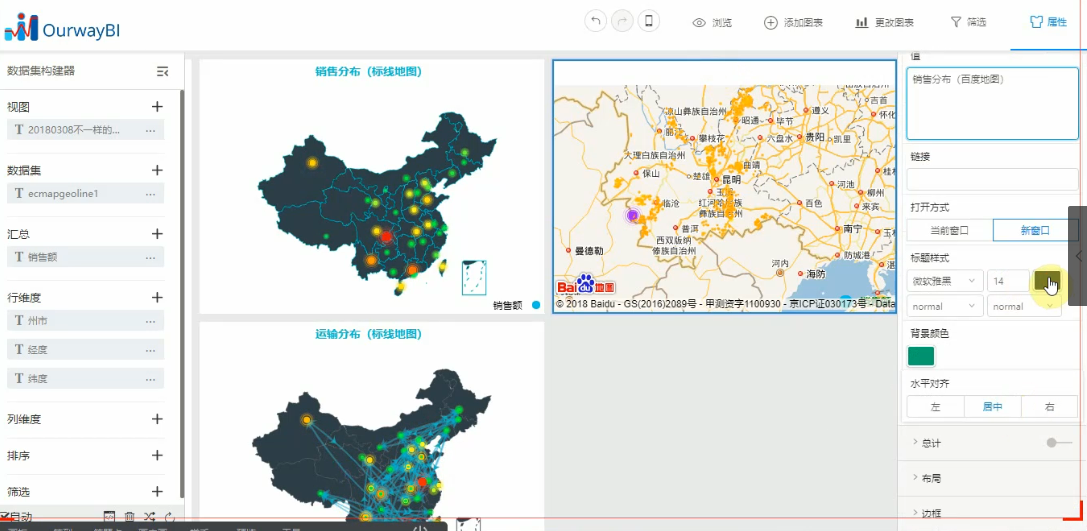Select the 纬度 row dimension
Screen dimensions: 1087x531
[x=85, y=379]
